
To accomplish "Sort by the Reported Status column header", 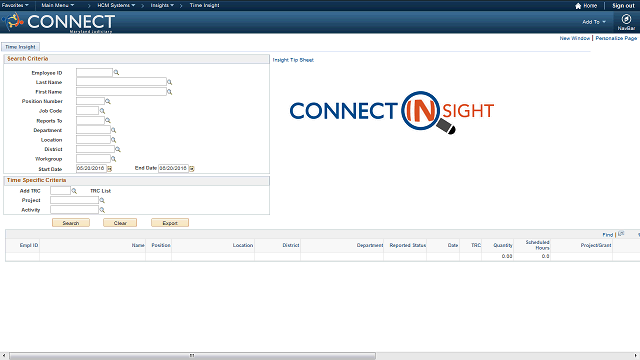I will [x=407, y=245].
